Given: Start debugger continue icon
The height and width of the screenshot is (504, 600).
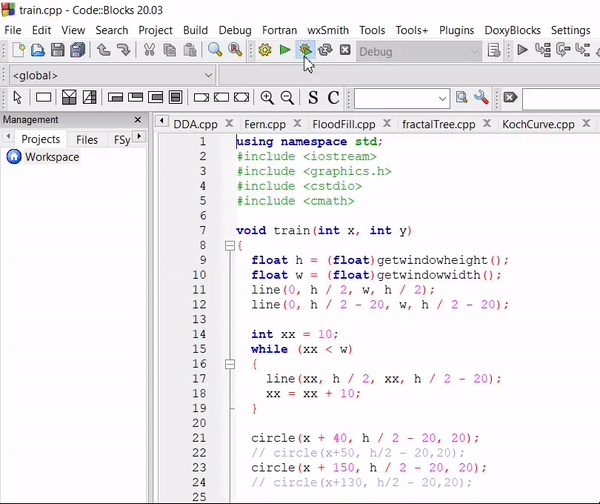Looking at the screenshot, I should tap(522, 50).
